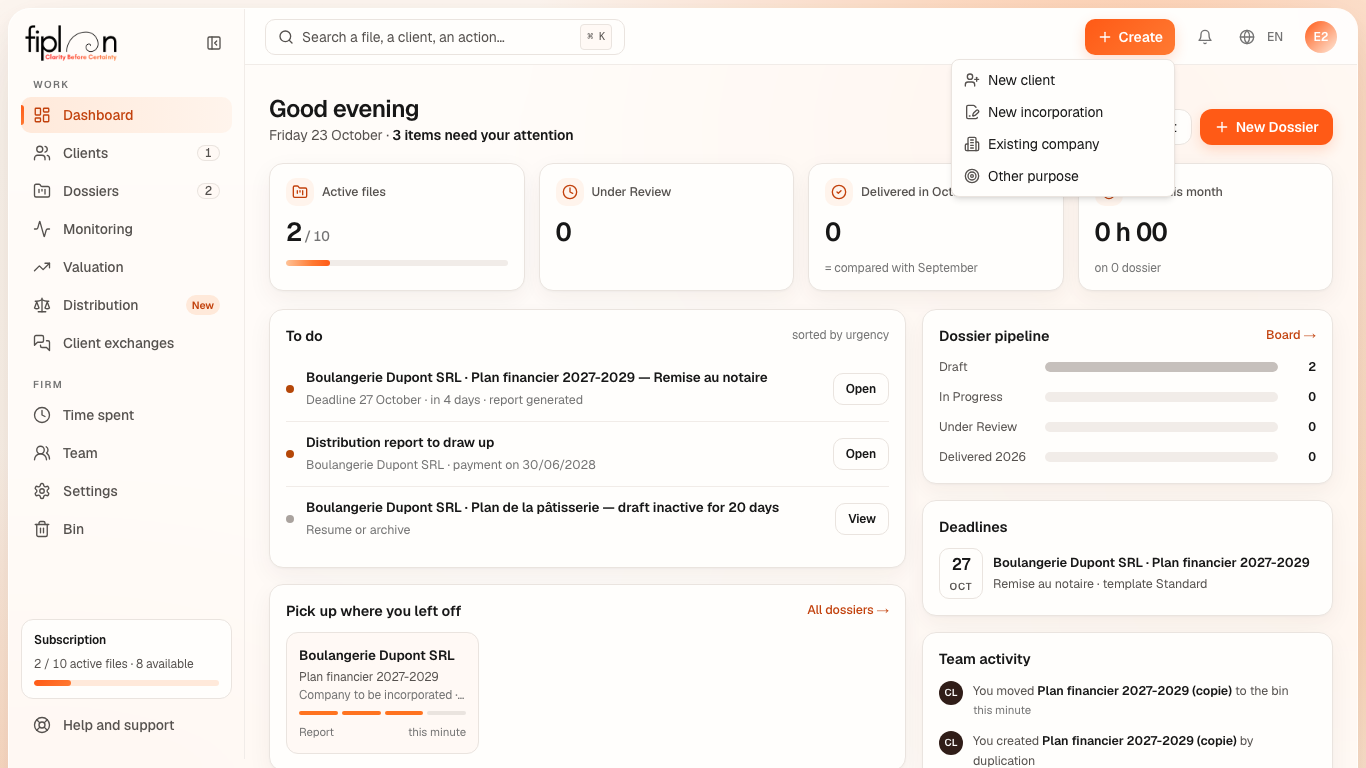Click the Bin trash icon
1366x768 pixels.
(42, 529)
